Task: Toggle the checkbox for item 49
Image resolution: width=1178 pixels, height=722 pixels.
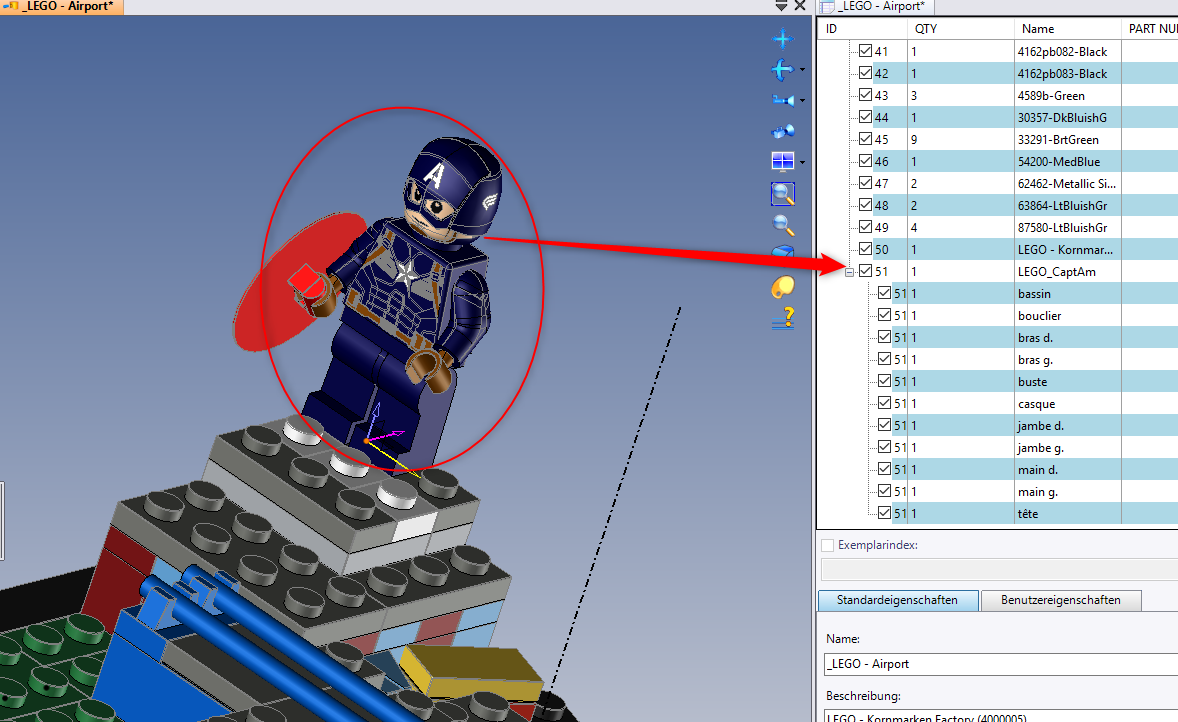Action: click(865, 227)
